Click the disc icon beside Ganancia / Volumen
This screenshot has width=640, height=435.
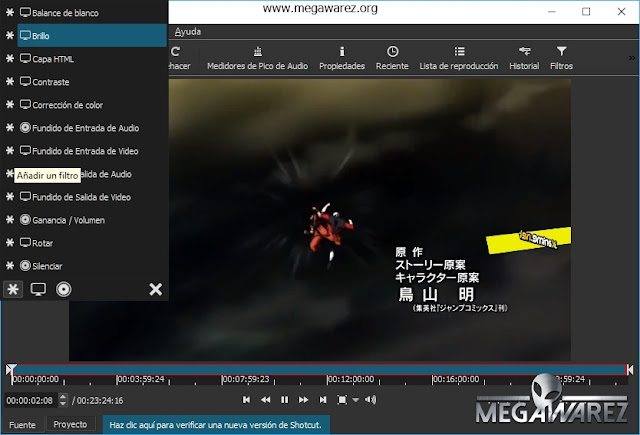[x=25, y=220]
